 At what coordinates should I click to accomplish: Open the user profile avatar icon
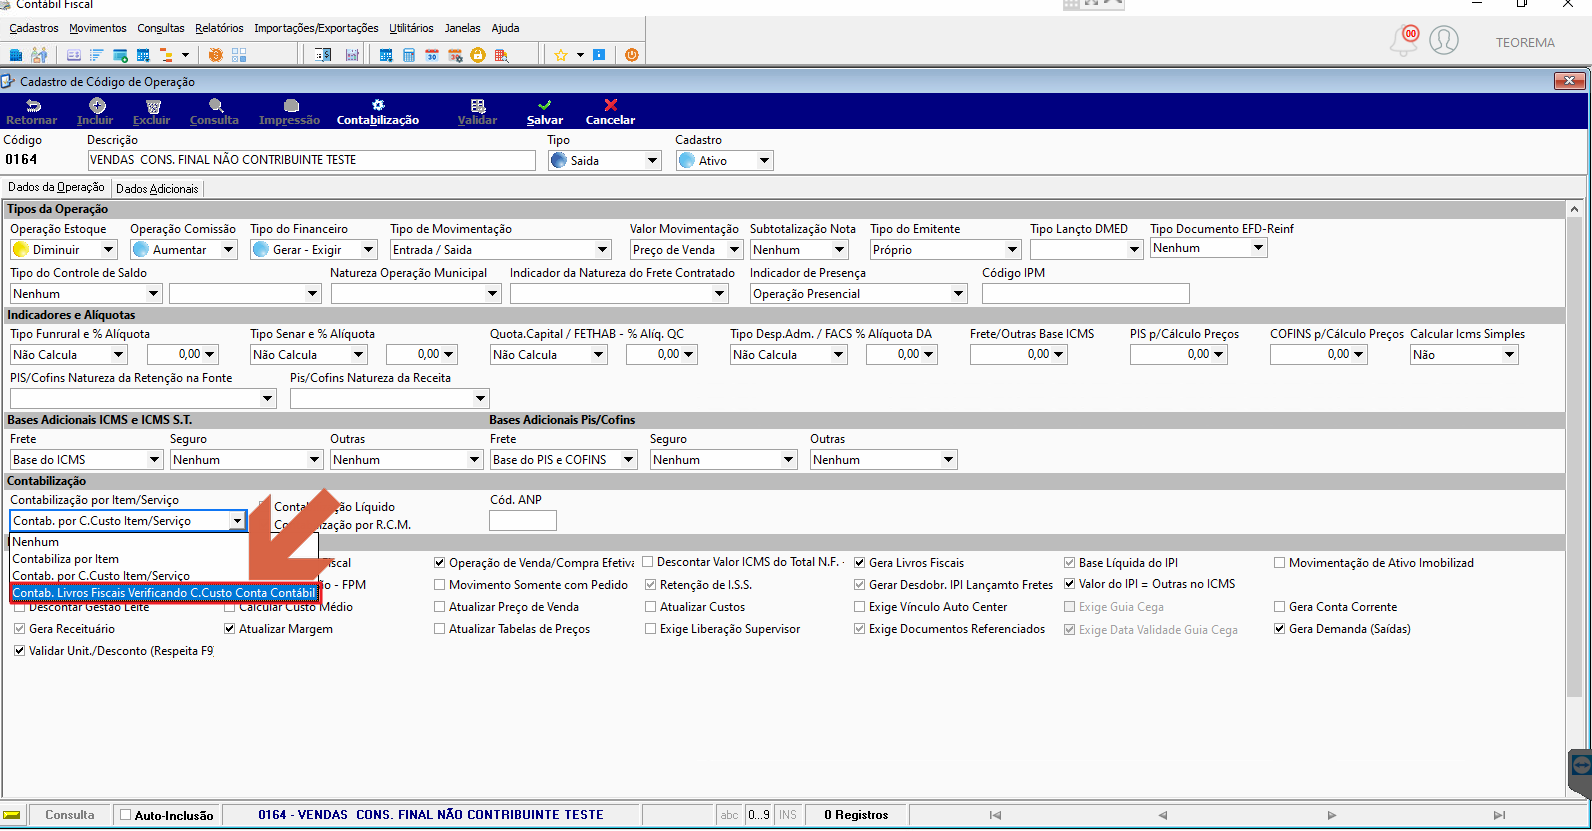pos(1443,40)
